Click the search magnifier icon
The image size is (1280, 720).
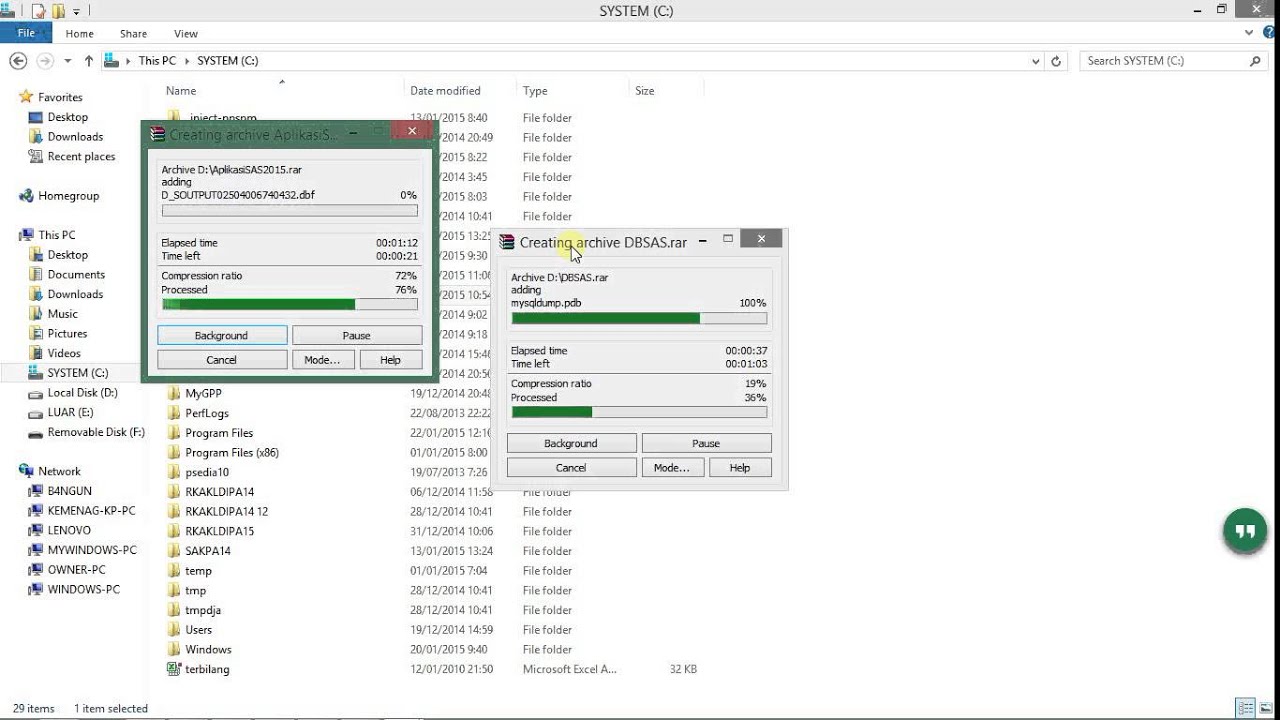pos(1256,61)
